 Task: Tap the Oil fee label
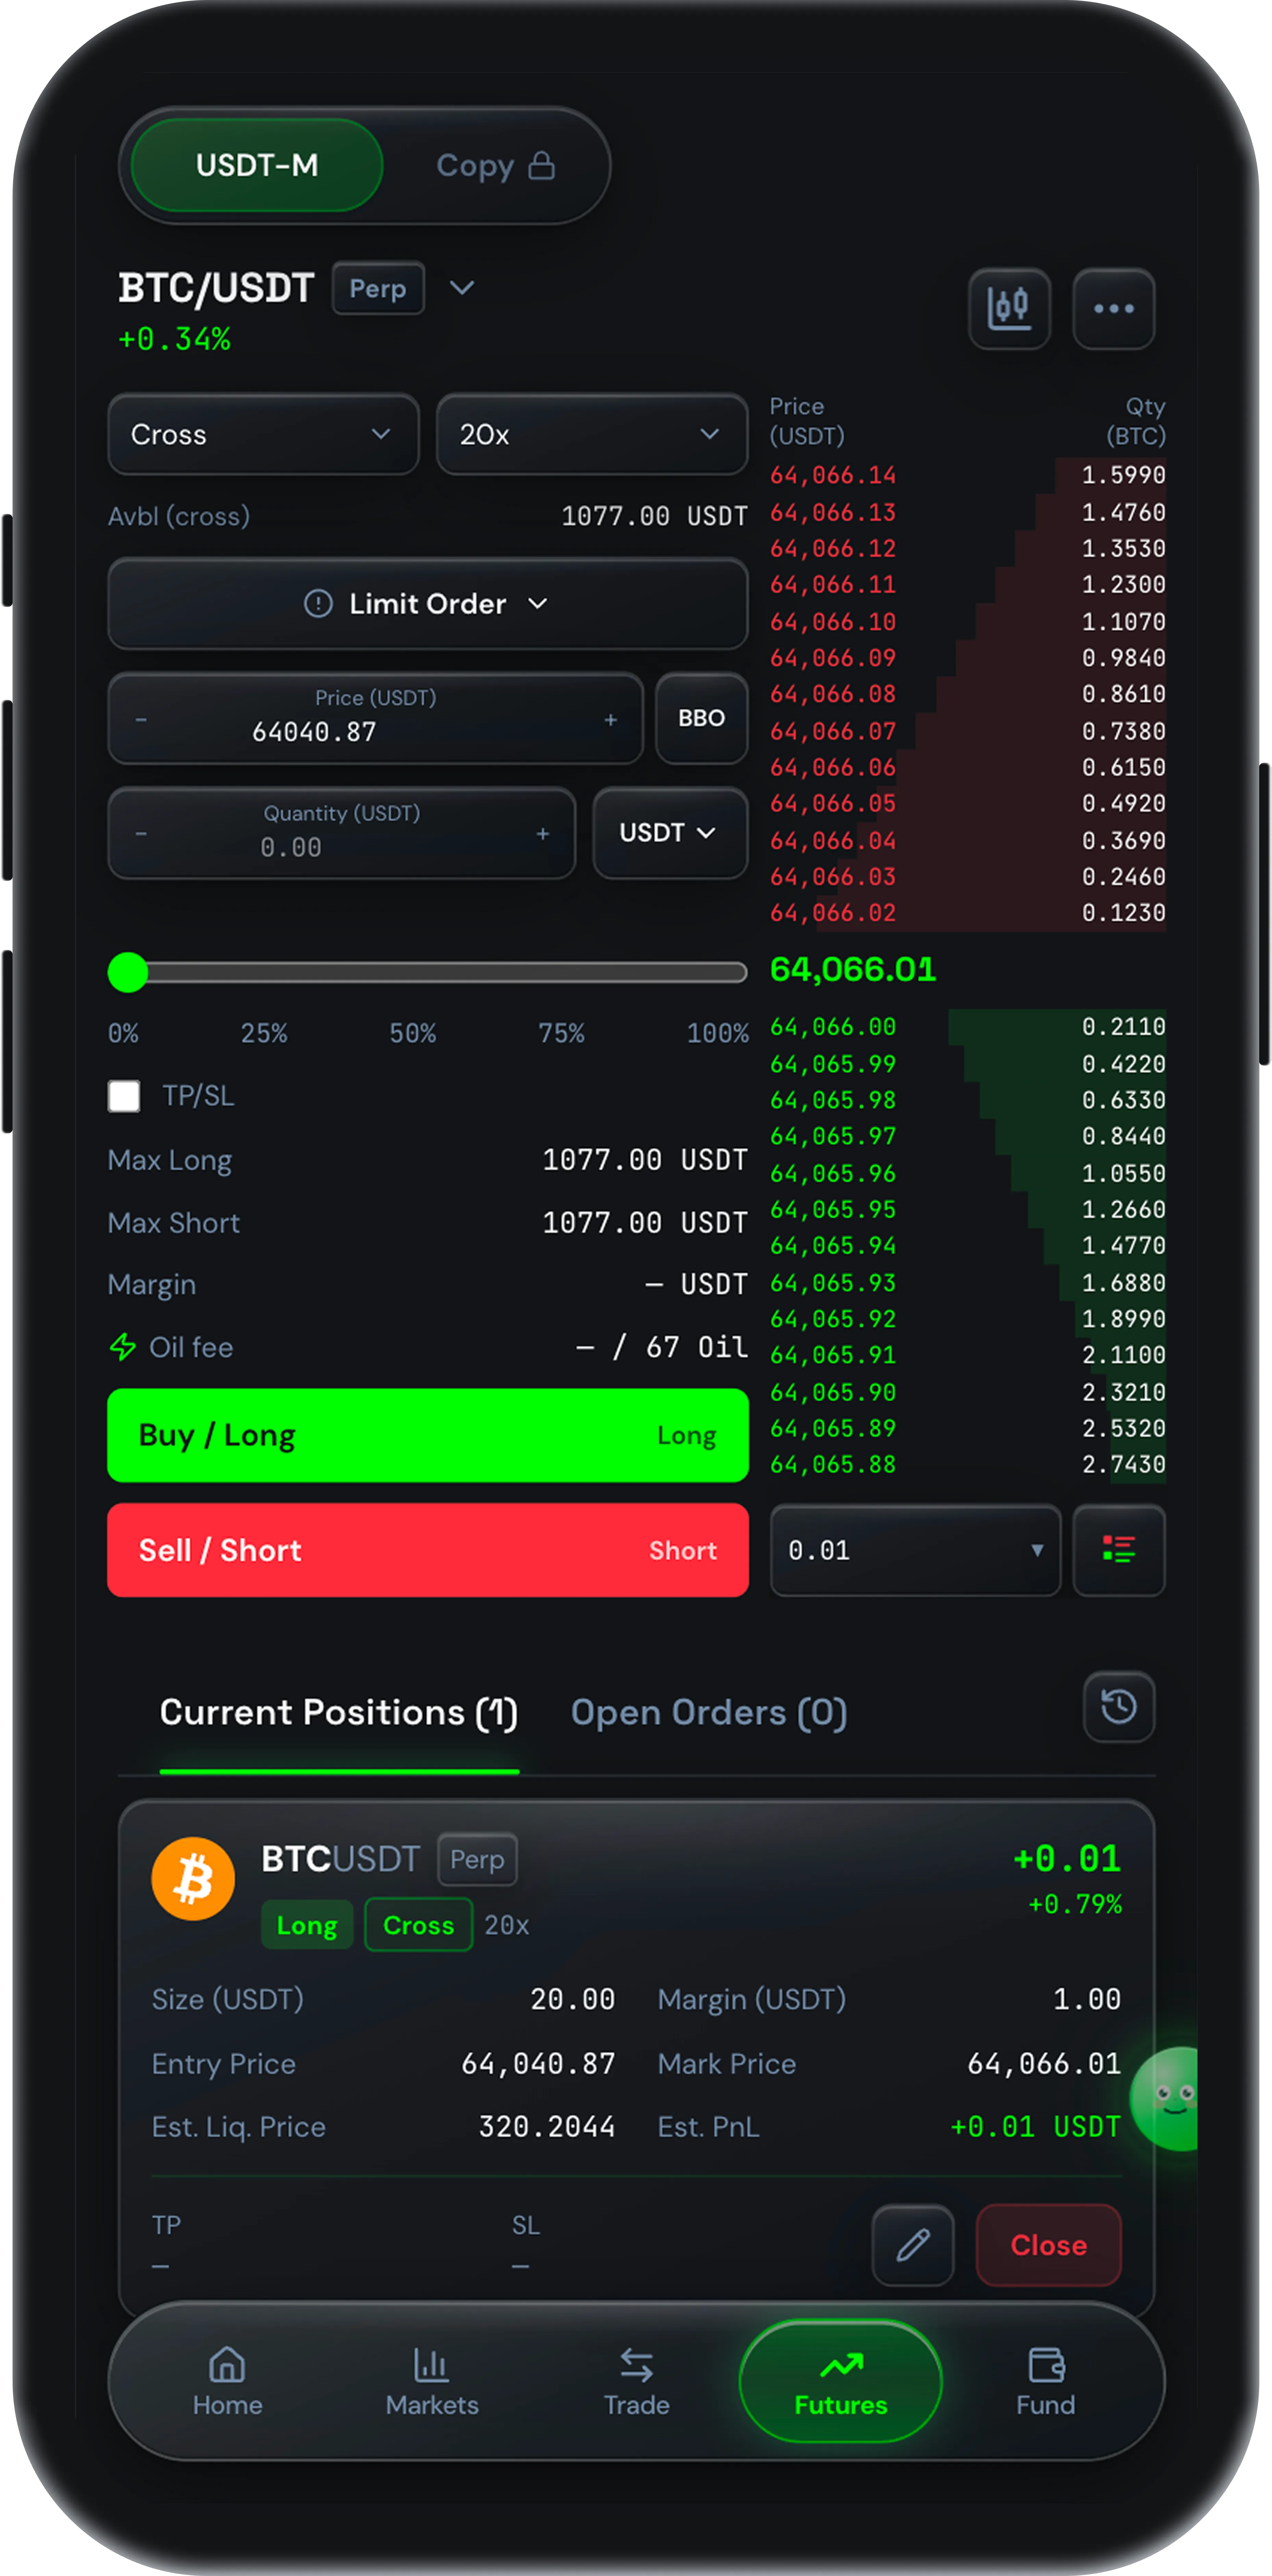pyautogui.click(x=191, y=1347)
